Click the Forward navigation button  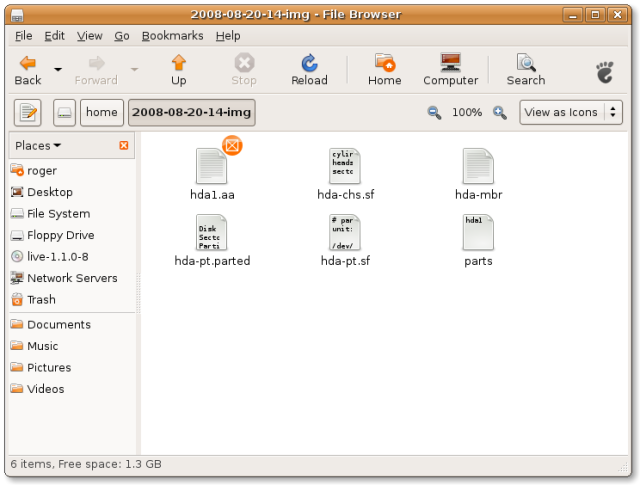[x=96, y=70]
